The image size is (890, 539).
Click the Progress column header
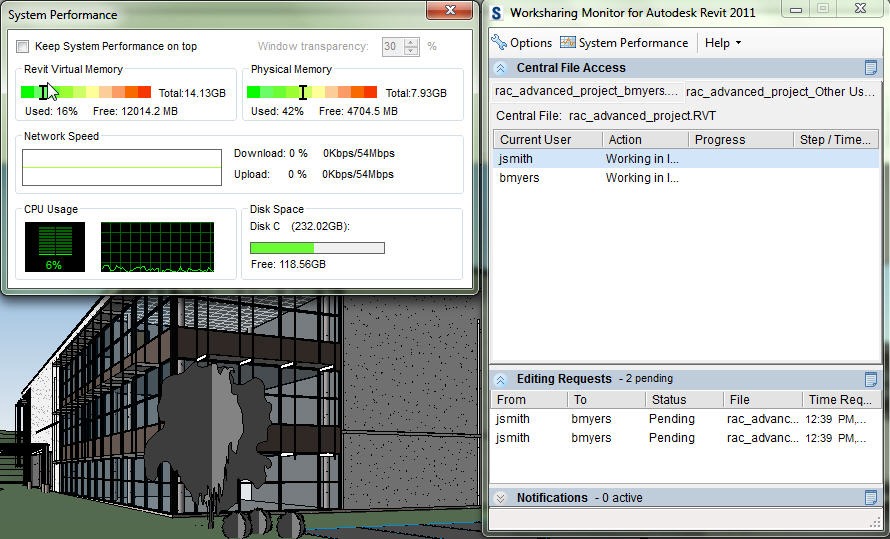[741, 140]
